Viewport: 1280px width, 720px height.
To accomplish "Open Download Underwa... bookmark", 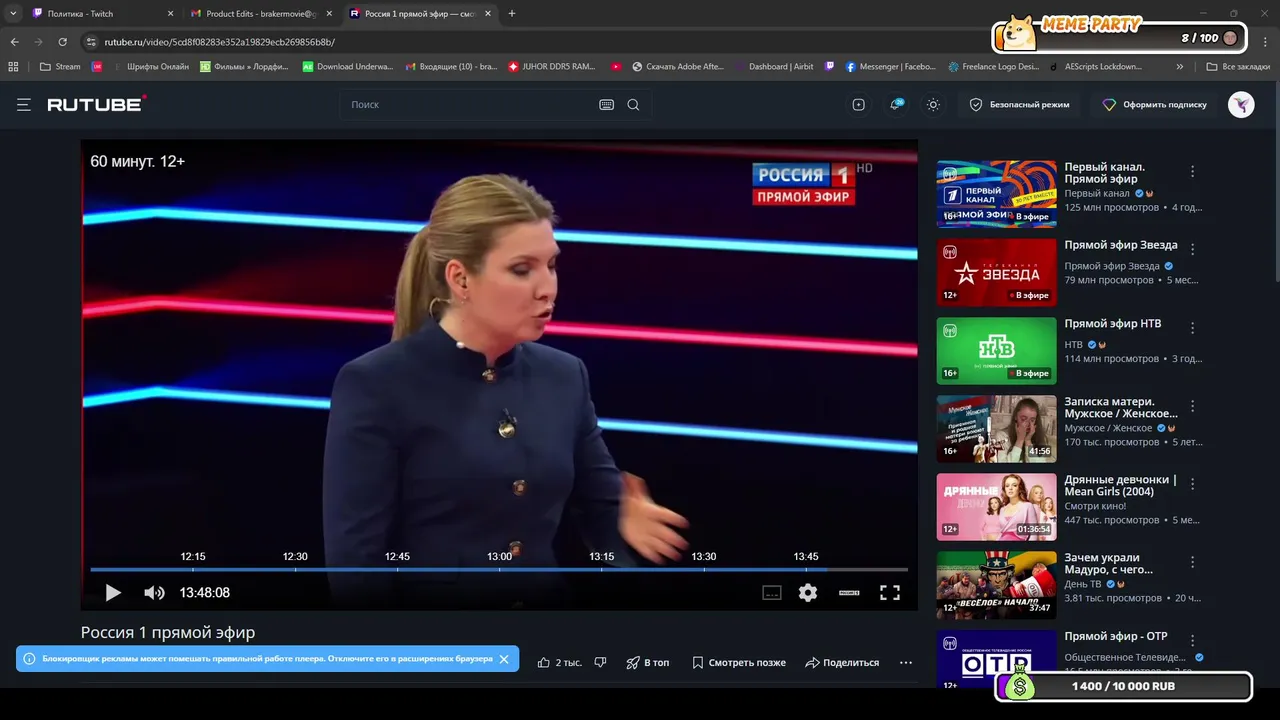I will (x=349, y=67).
